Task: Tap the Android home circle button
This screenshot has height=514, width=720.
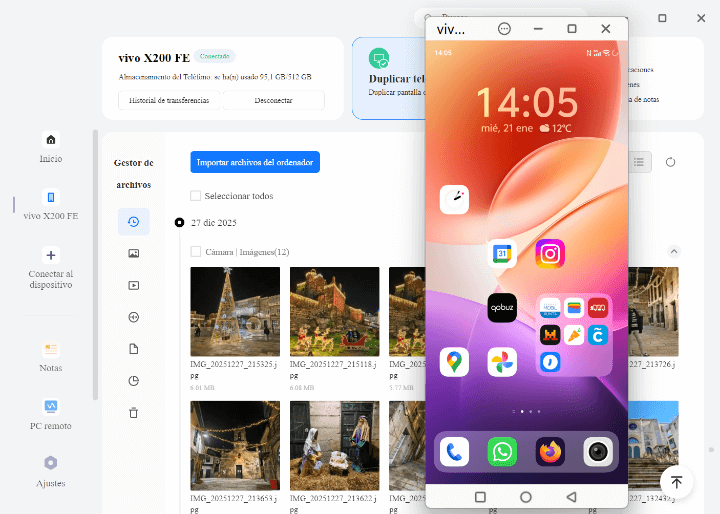Action: coord(526,497)
